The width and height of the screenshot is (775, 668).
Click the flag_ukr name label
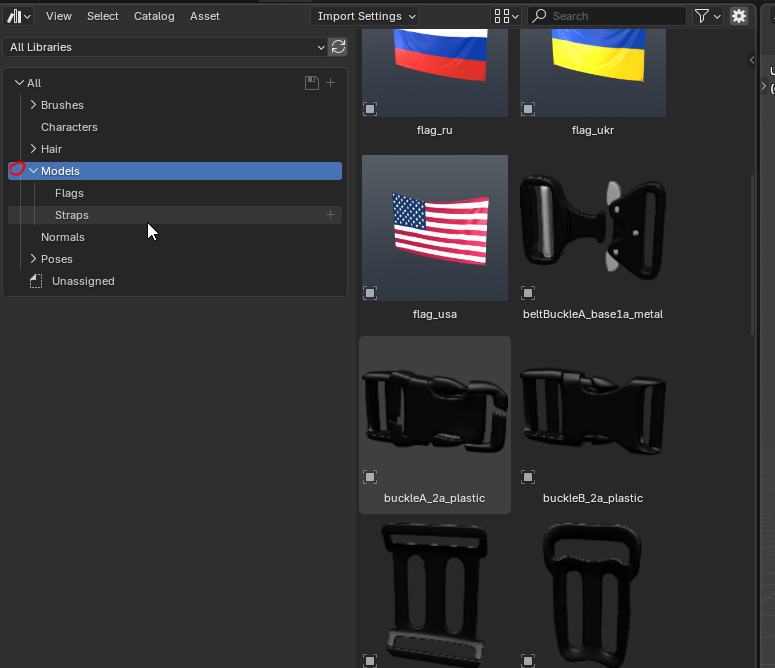coord(593,130)
